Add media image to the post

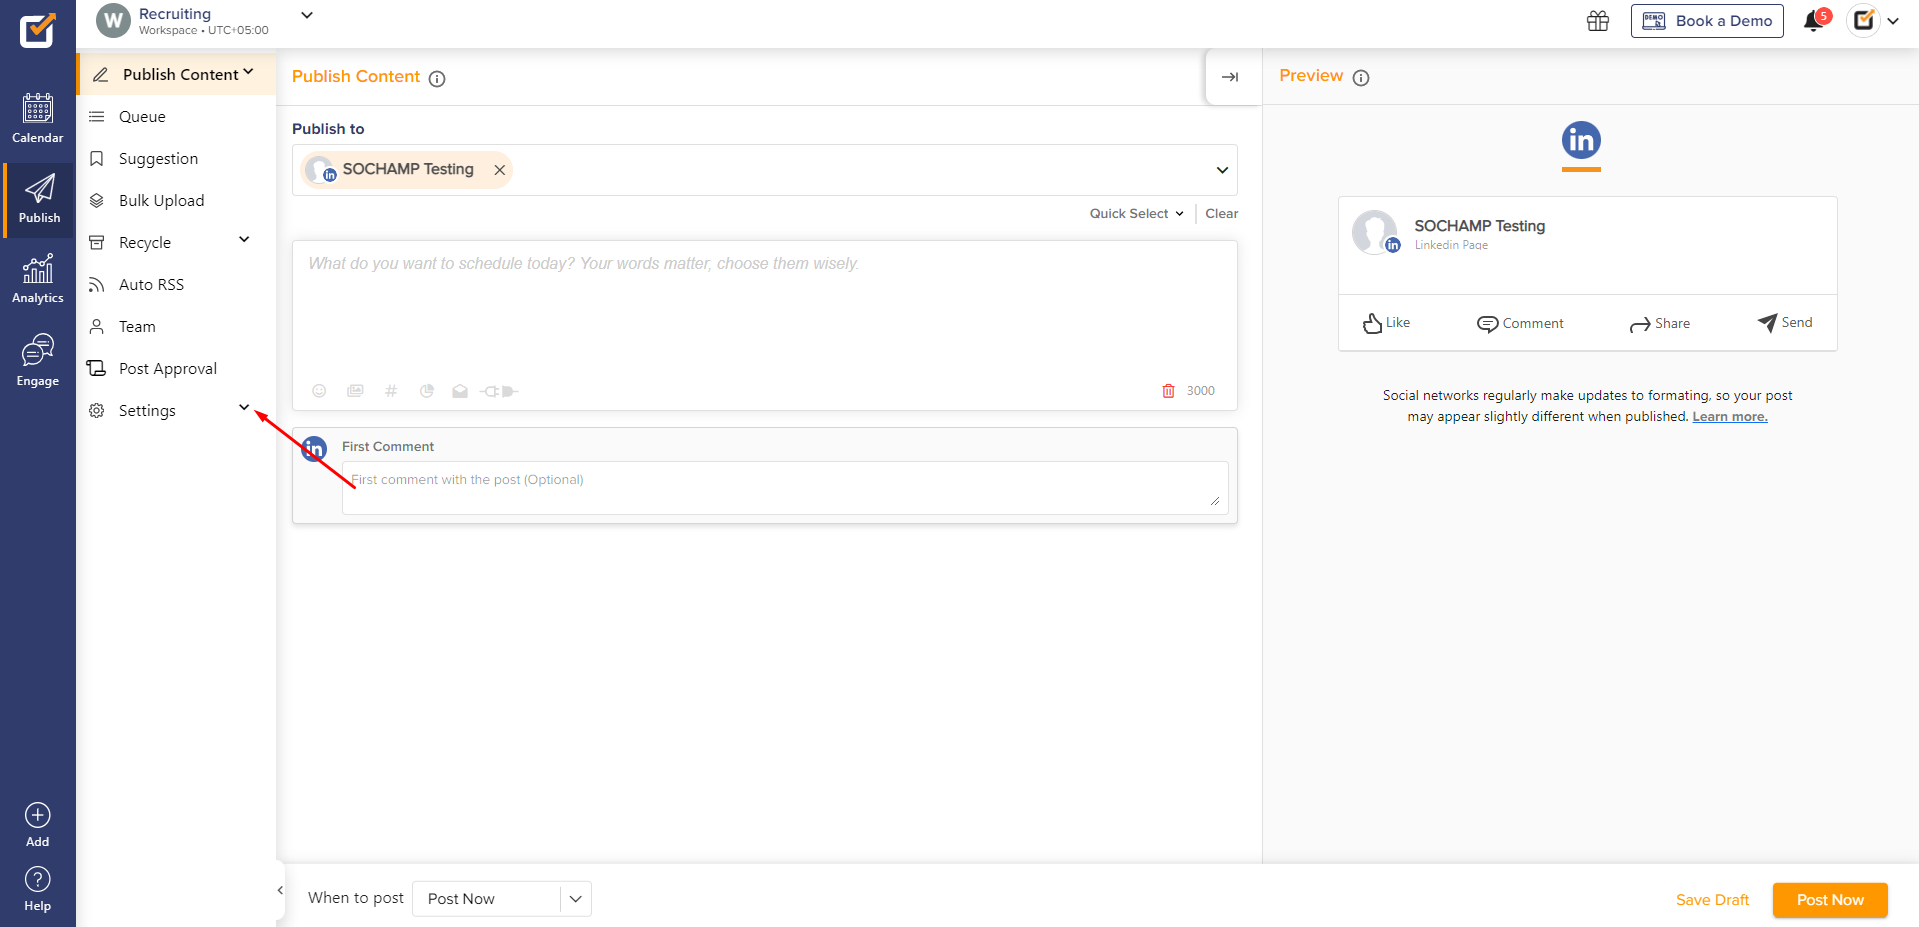point(355,391)
